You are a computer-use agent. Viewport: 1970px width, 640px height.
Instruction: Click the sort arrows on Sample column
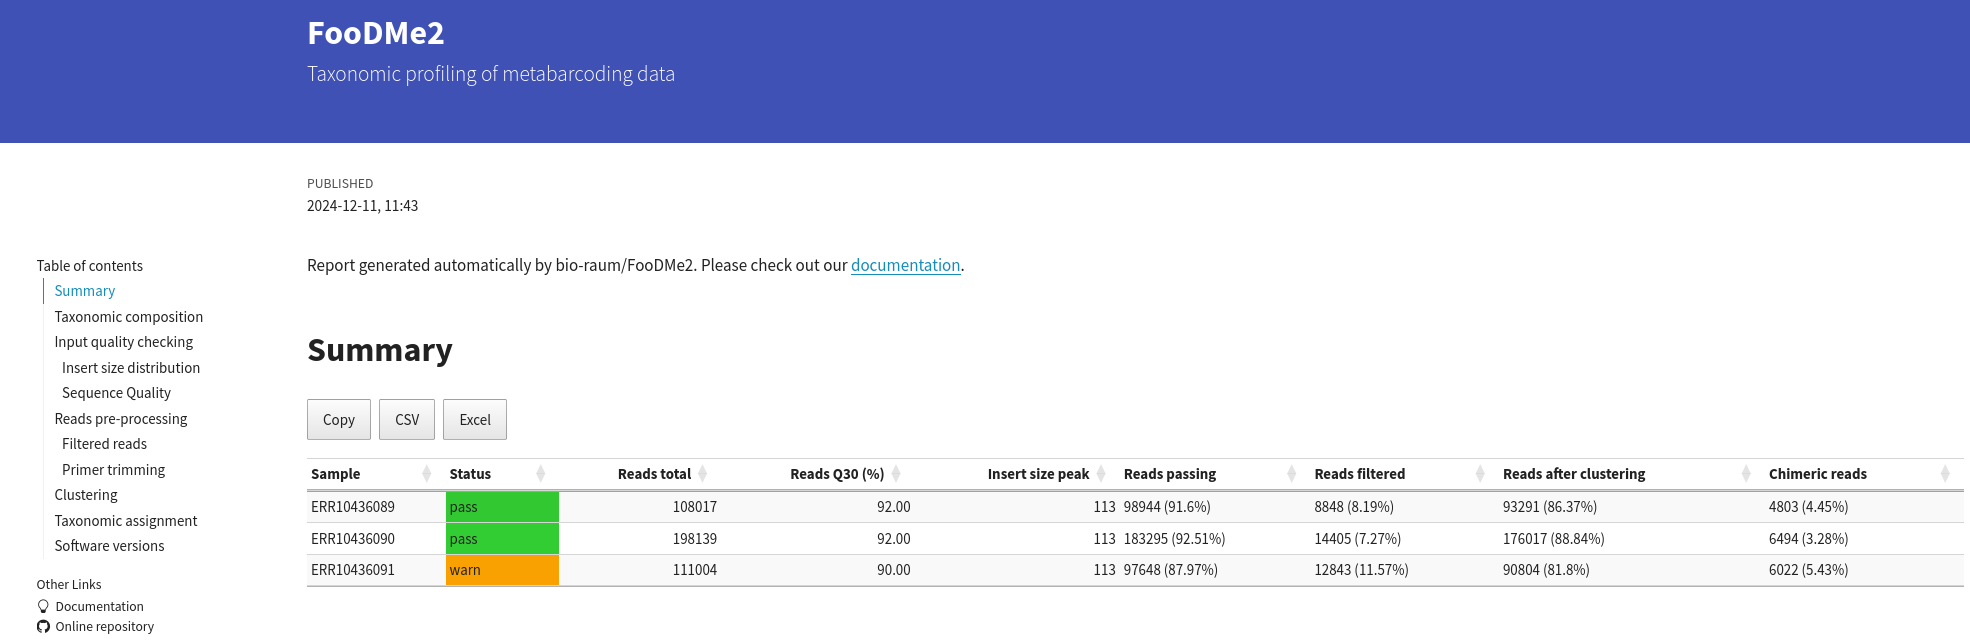pyautogui.click(x=427, y=474)
